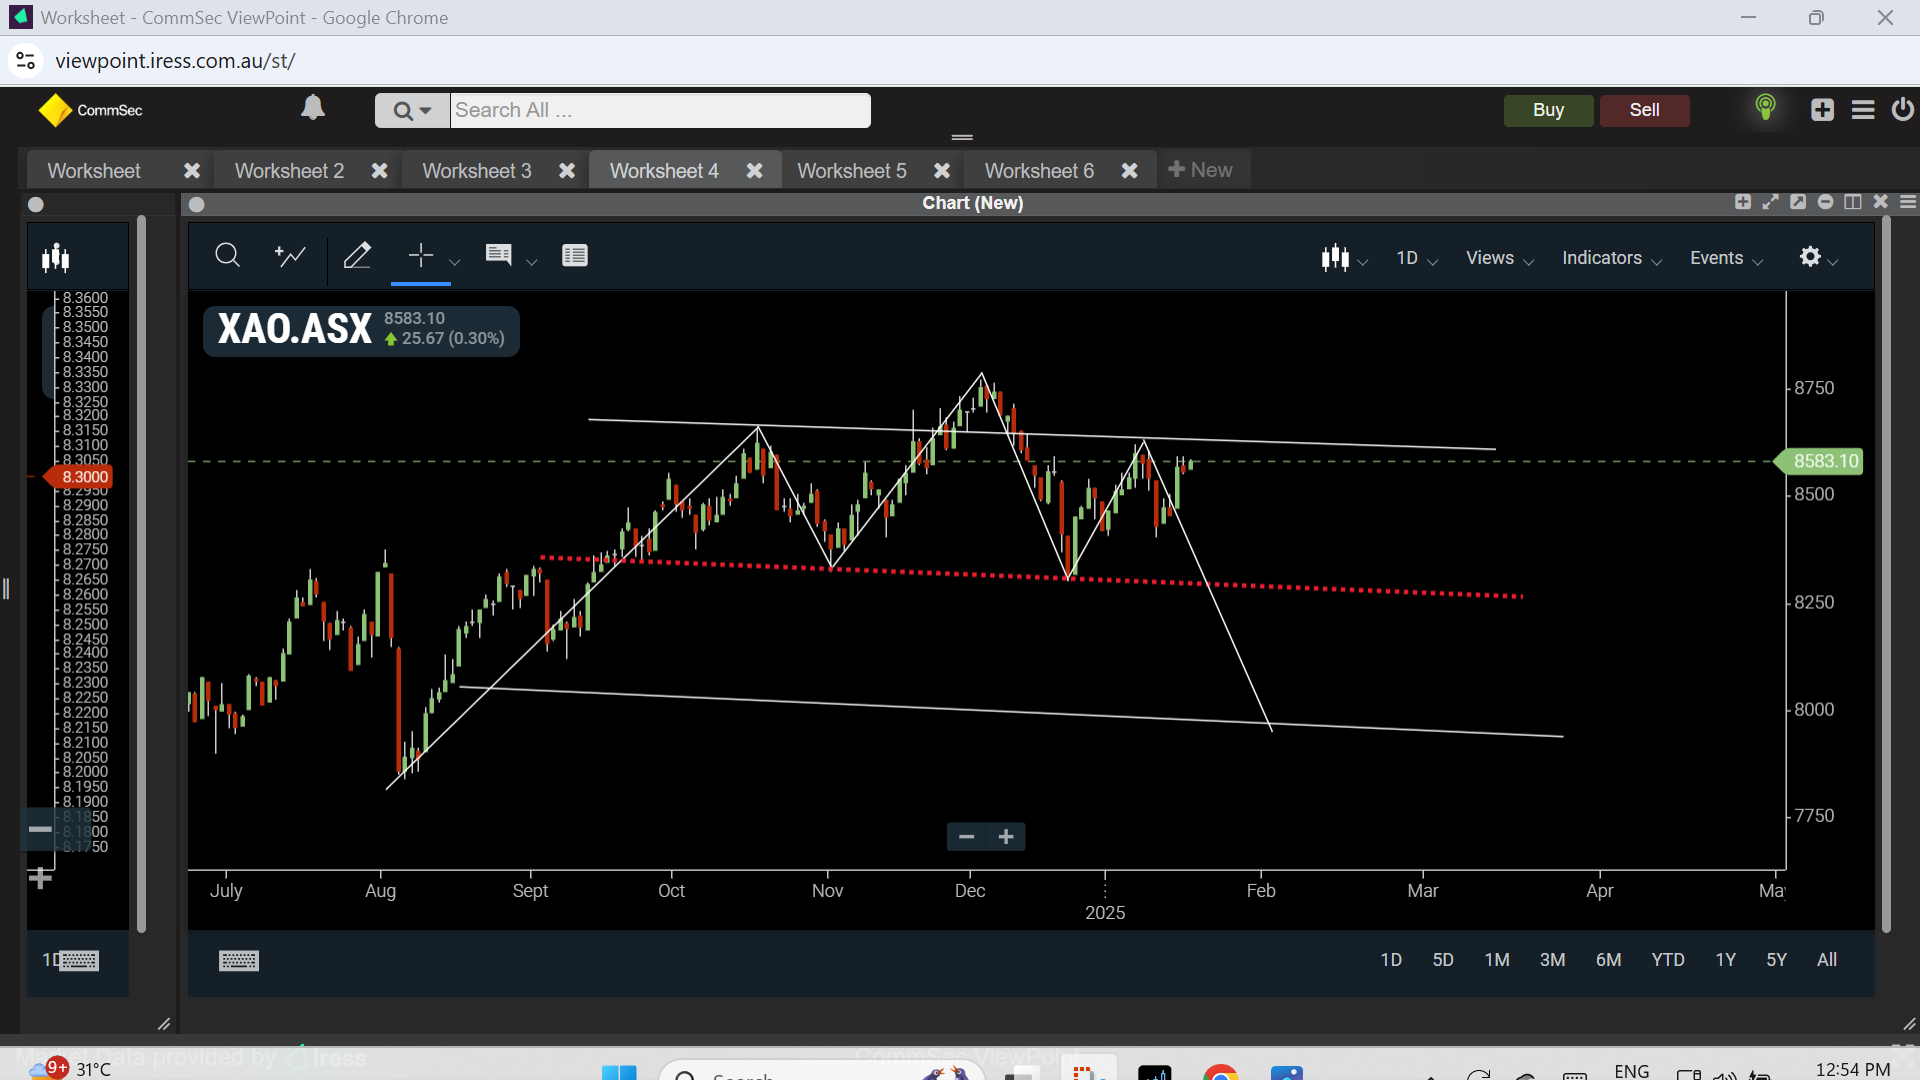Click the left panel minus icon
Viewport: 1920px width, 1080px height.
click(x=40, y=829)
